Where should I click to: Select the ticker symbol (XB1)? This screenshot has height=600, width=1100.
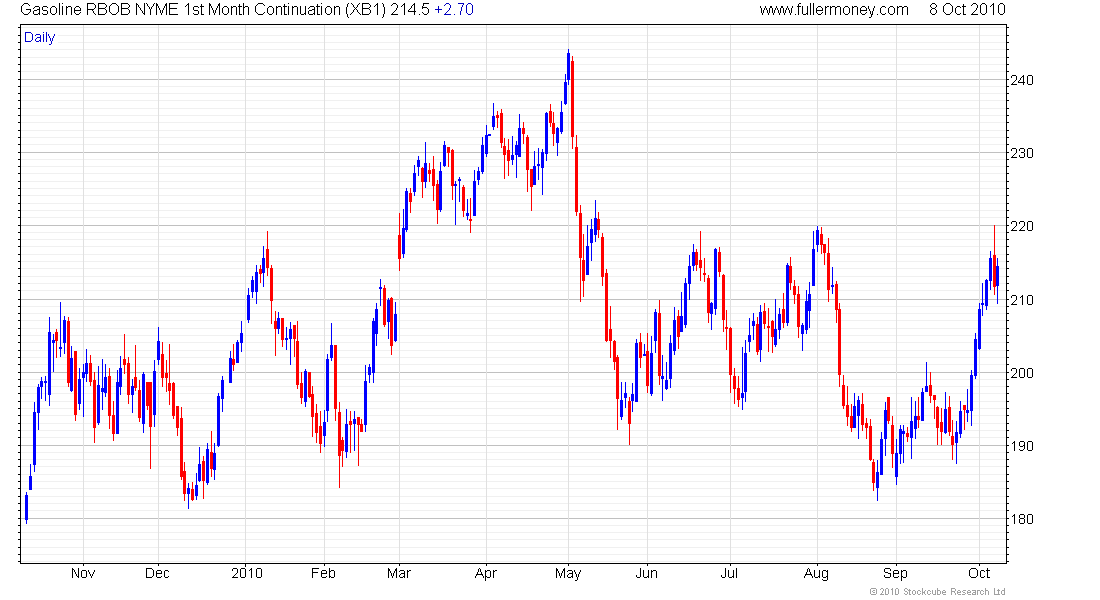tap(365, 10)
